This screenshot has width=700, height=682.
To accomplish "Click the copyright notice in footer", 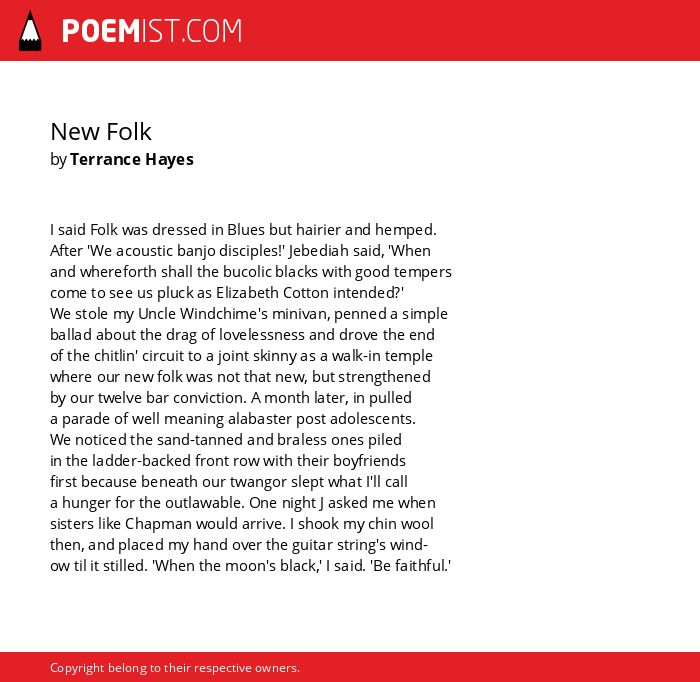I will click(175, 668).
